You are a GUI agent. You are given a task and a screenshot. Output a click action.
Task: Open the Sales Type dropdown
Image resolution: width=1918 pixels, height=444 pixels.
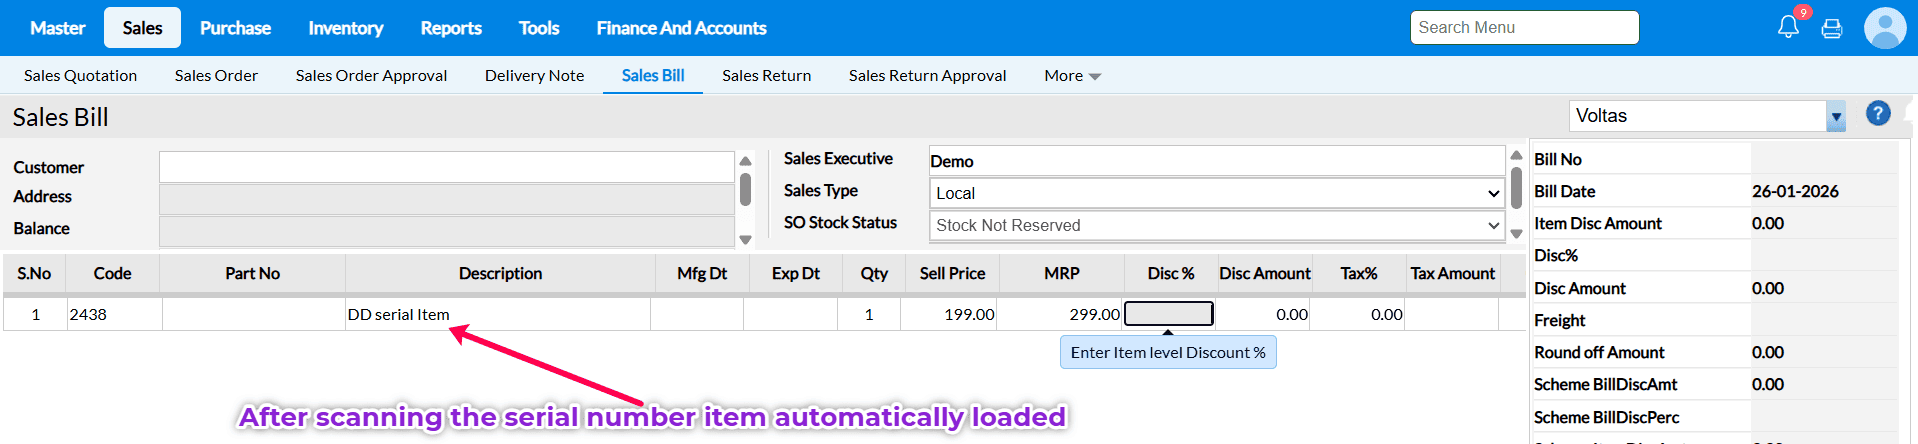coord(1216,193)
